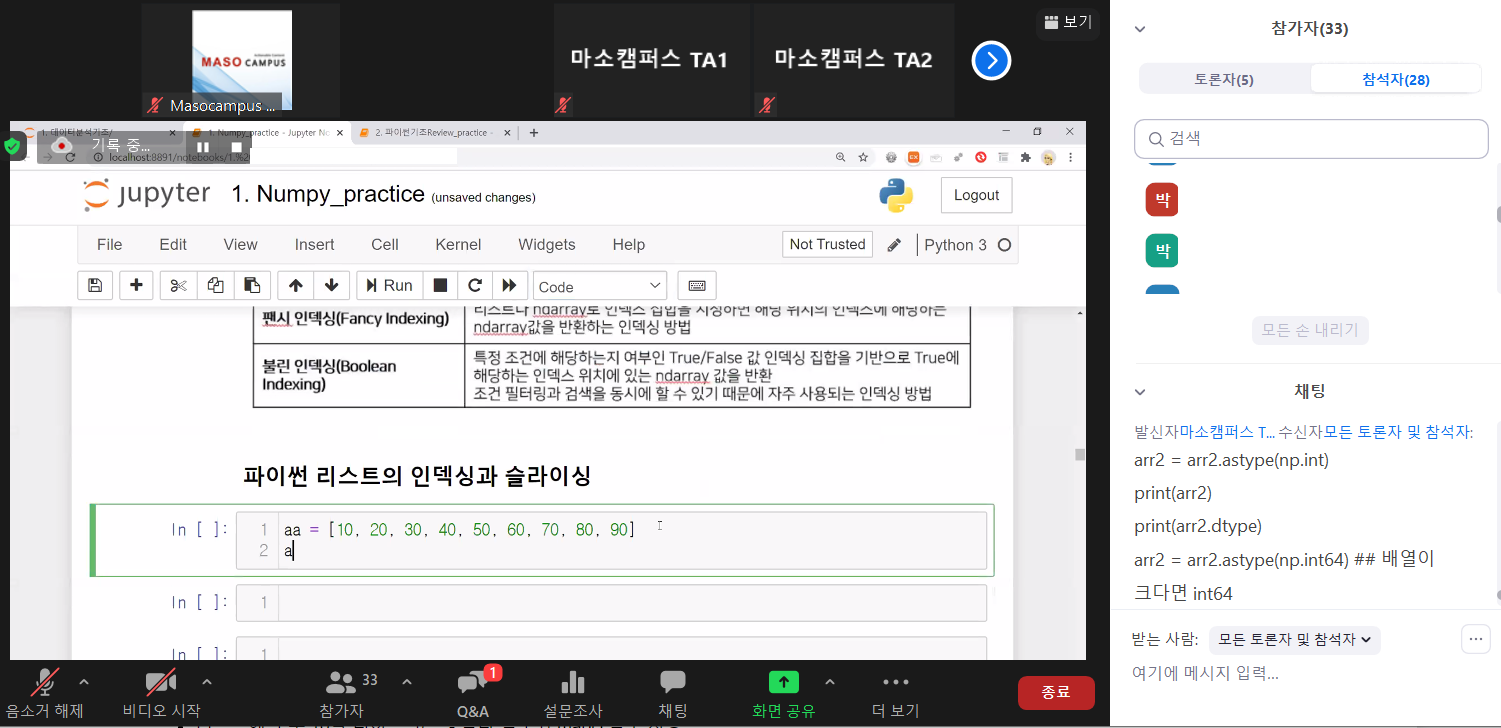
Task: Interrupt the kernel with stop square icon
Action: coord(440,285)
